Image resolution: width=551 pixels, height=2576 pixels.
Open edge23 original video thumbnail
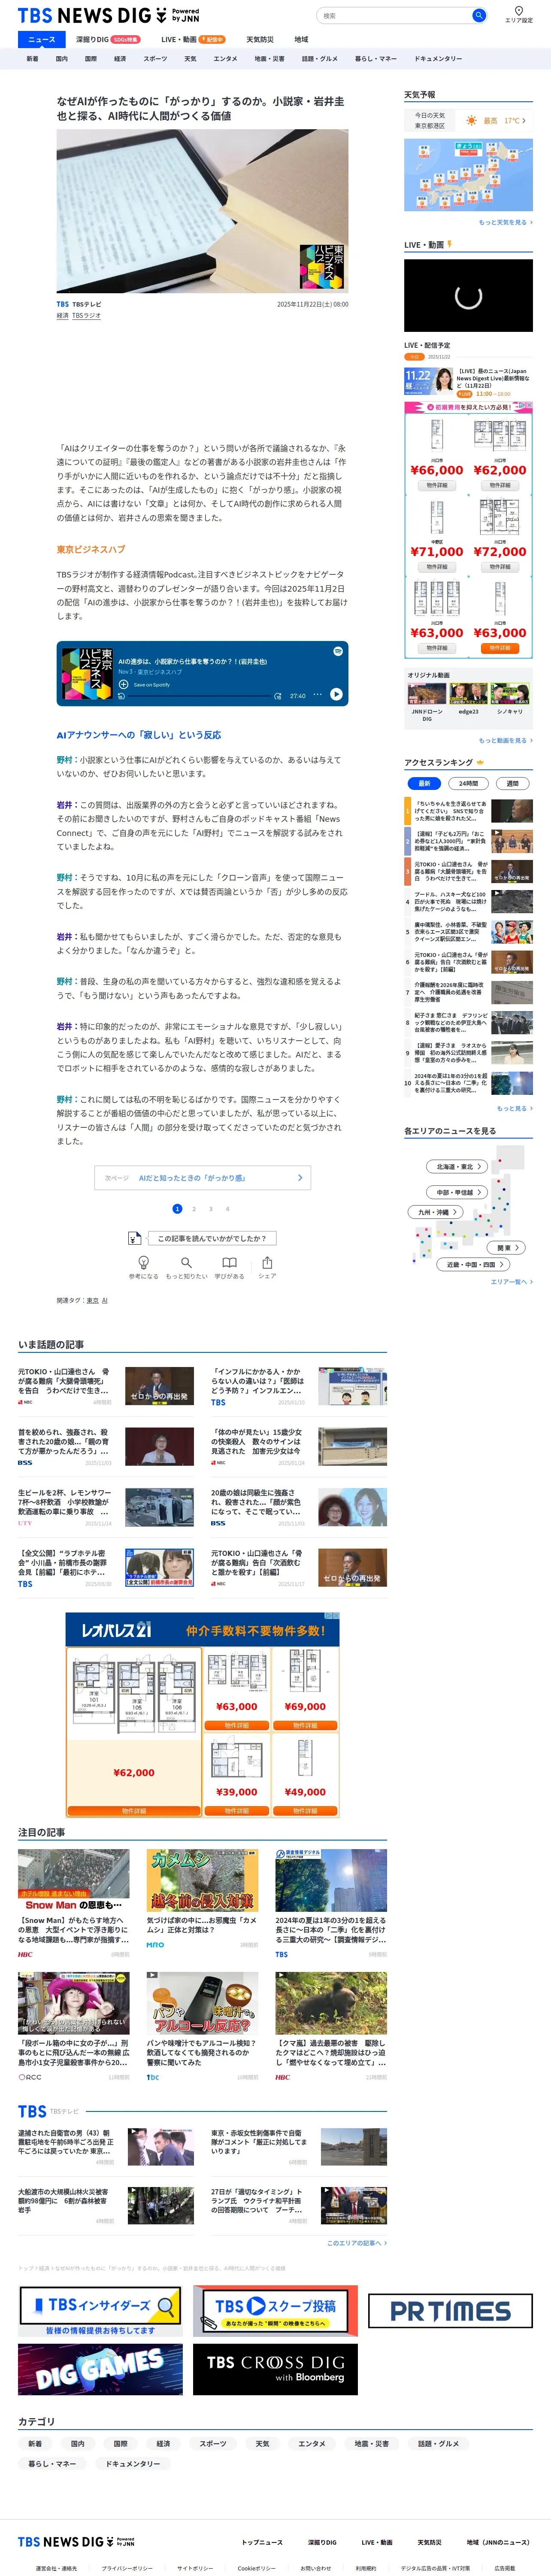(x=469, y=694)
